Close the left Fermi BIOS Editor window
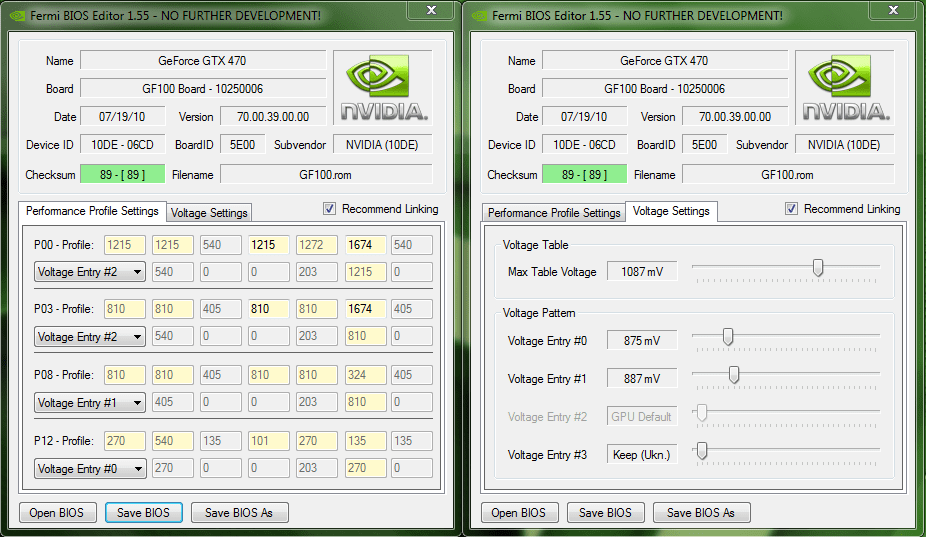This screenshot has height=537, width=926. (432, 9)
